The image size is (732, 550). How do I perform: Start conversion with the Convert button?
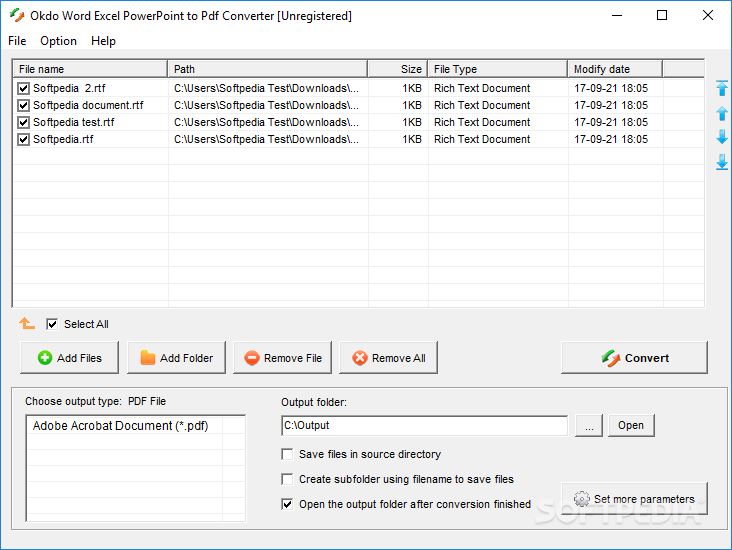tap(634, 358)
